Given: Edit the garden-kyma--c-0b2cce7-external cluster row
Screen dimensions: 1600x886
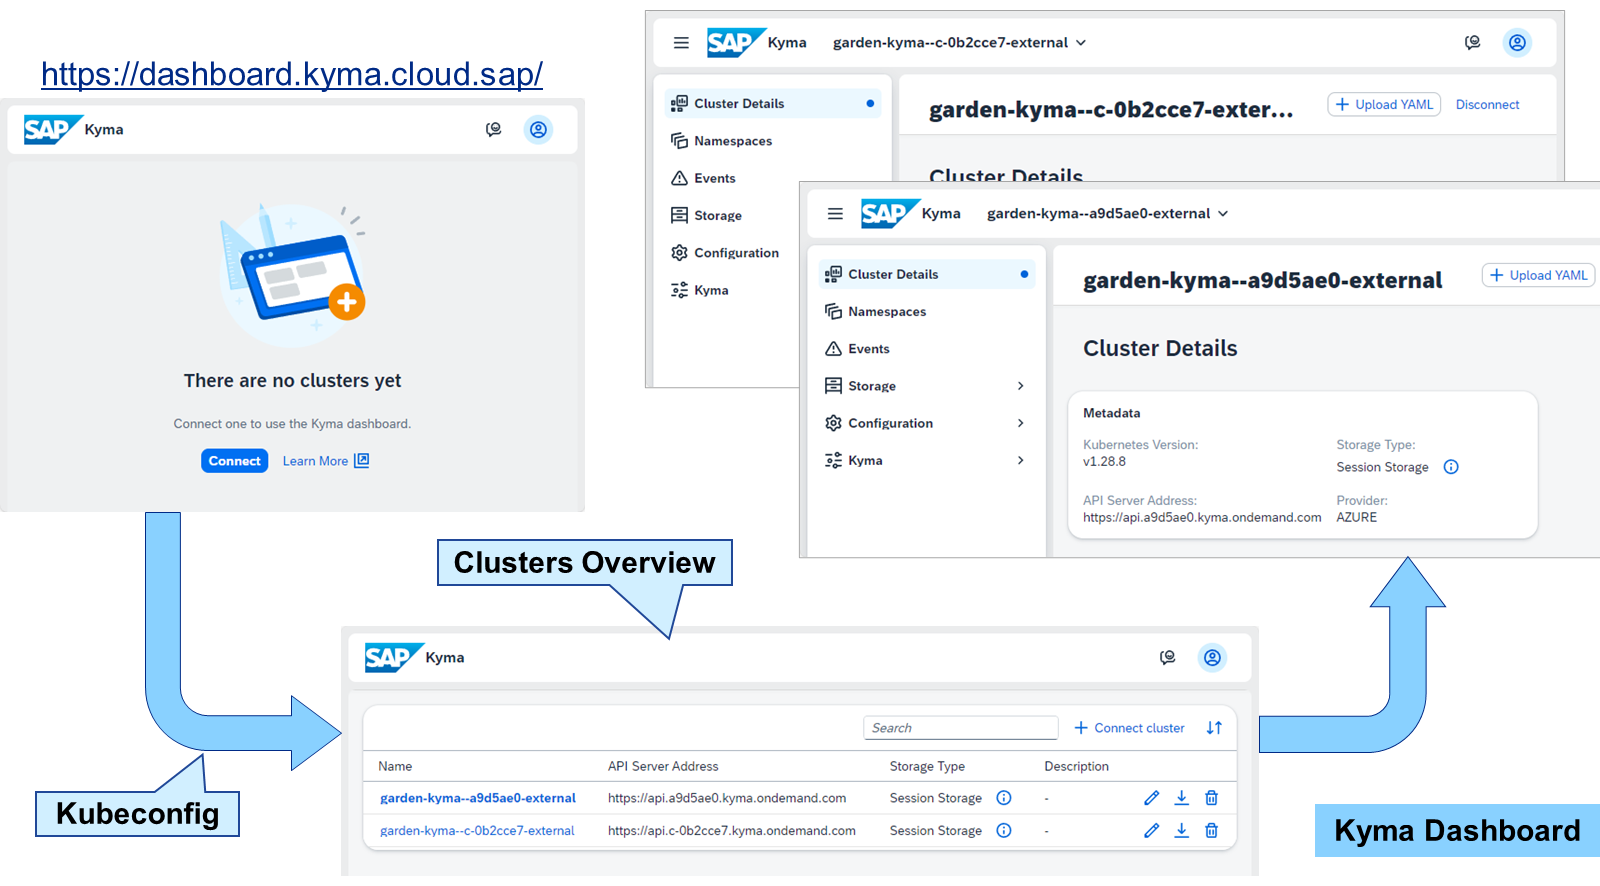Looking at the screenshot, I should 1152,830.
